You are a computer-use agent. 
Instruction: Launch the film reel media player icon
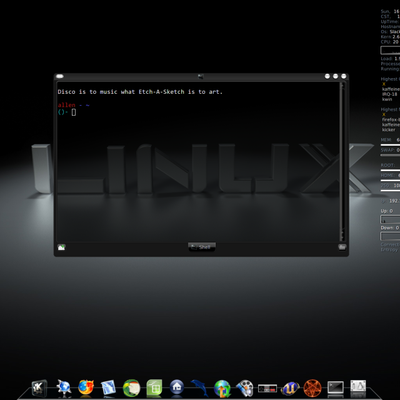(245, 388)
